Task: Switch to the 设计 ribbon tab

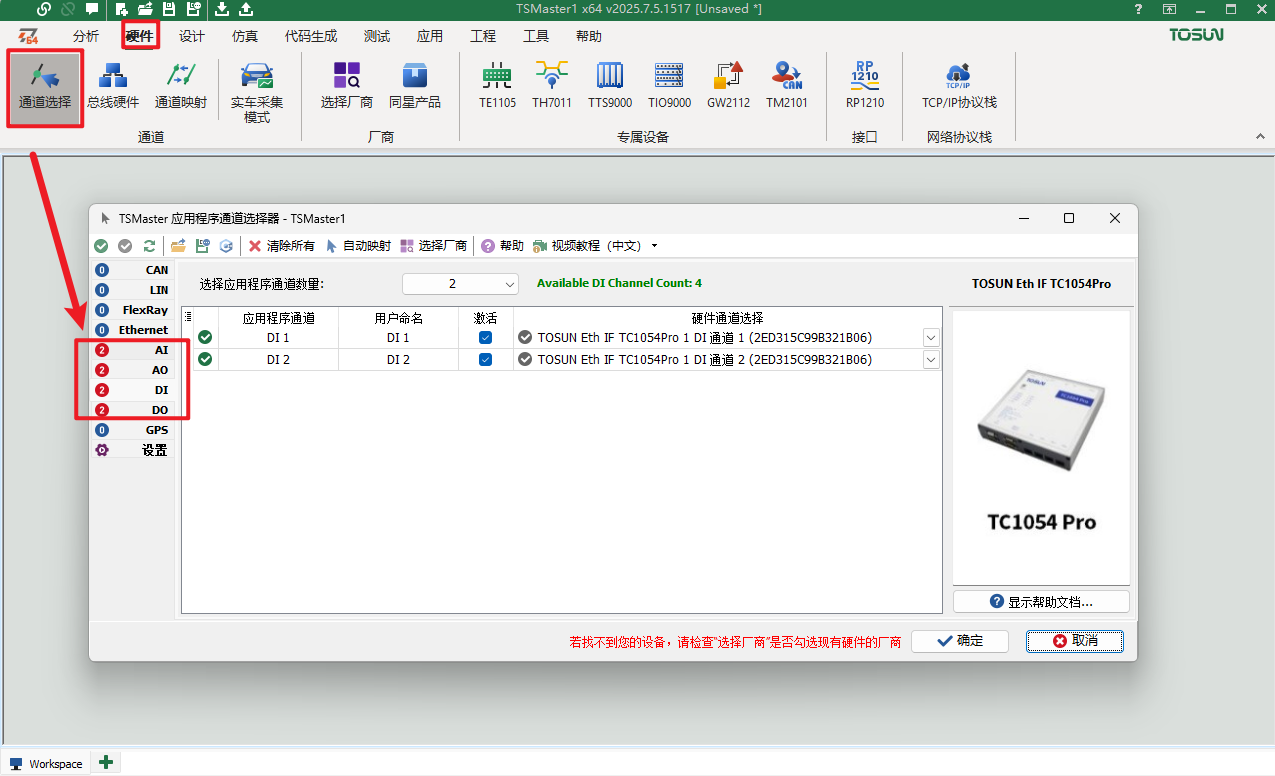Action: coord(192,36)
